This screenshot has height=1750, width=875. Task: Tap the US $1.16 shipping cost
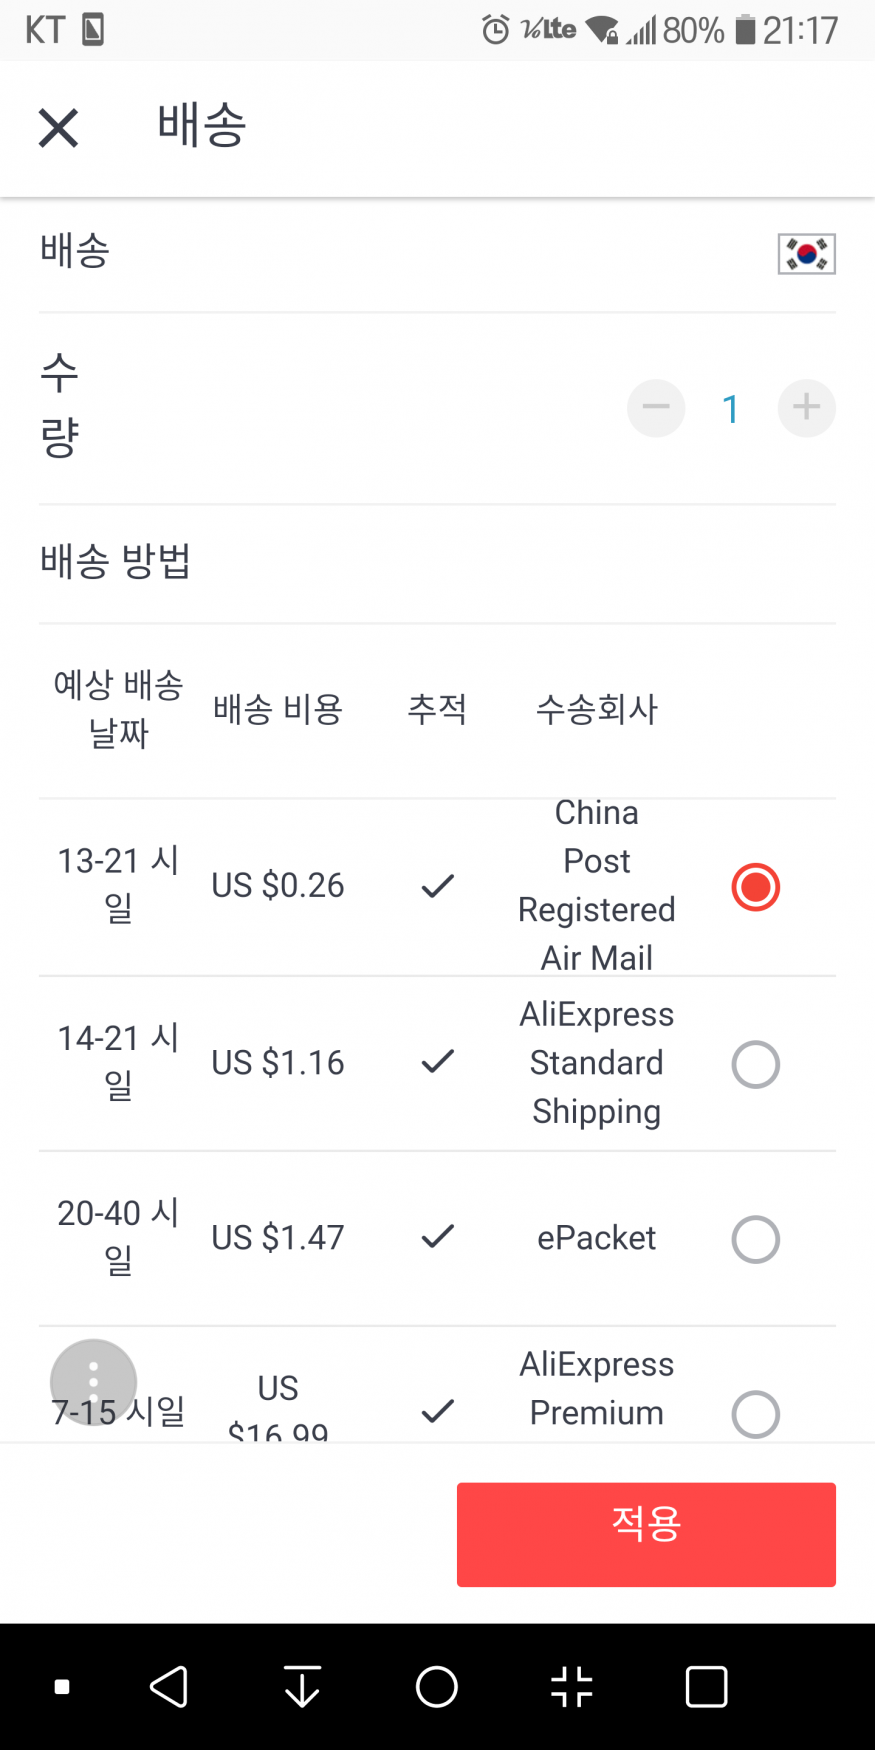pyautogui.click(x=278, y=1062)
